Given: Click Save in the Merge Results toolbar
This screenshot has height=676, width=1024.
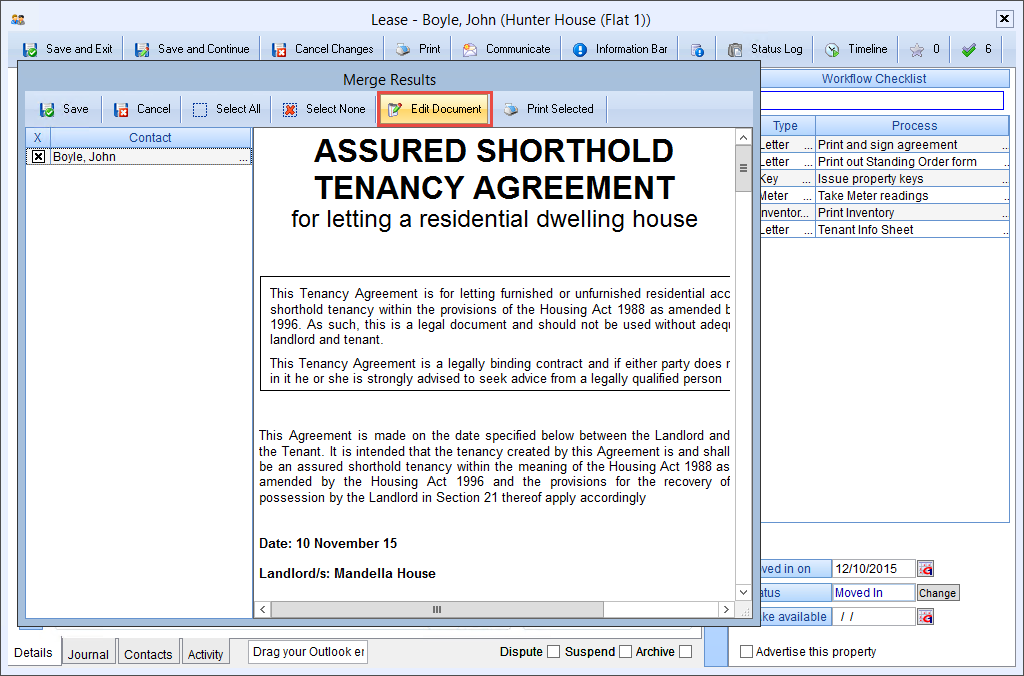Looking at the screenshot, I should pos(64,109).
